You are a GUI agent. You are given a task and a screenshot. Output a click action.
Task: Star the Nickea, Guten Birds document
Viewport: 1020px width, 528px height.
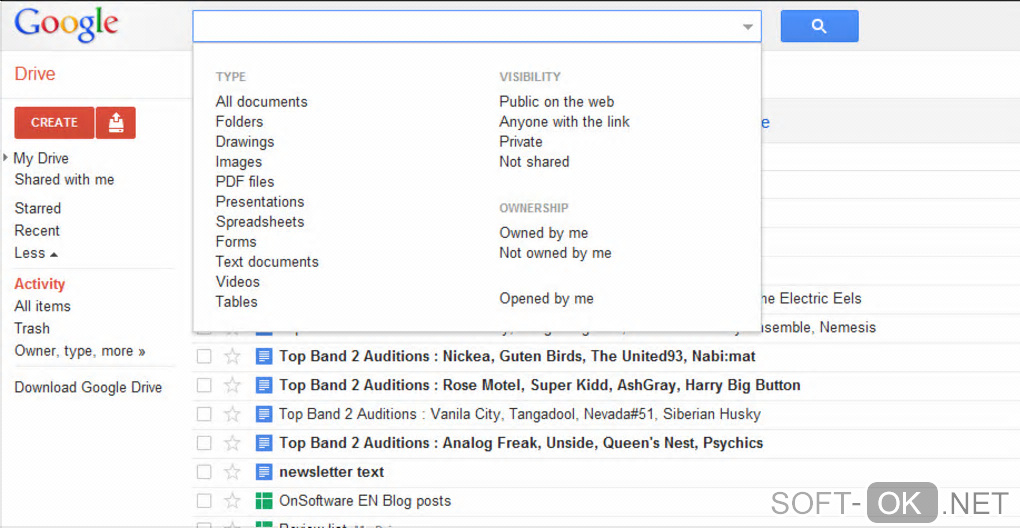tap(232, 356)
